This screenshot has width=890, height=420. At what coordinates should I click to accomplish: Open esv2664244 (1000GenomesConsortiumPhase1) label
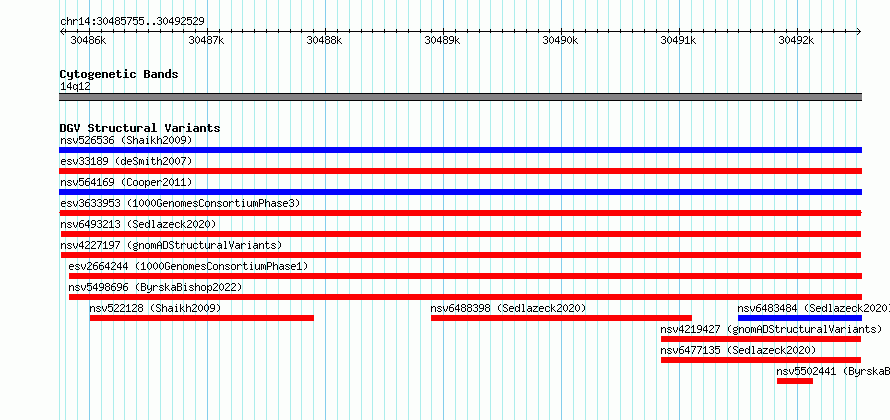click(x=188, y=266)
